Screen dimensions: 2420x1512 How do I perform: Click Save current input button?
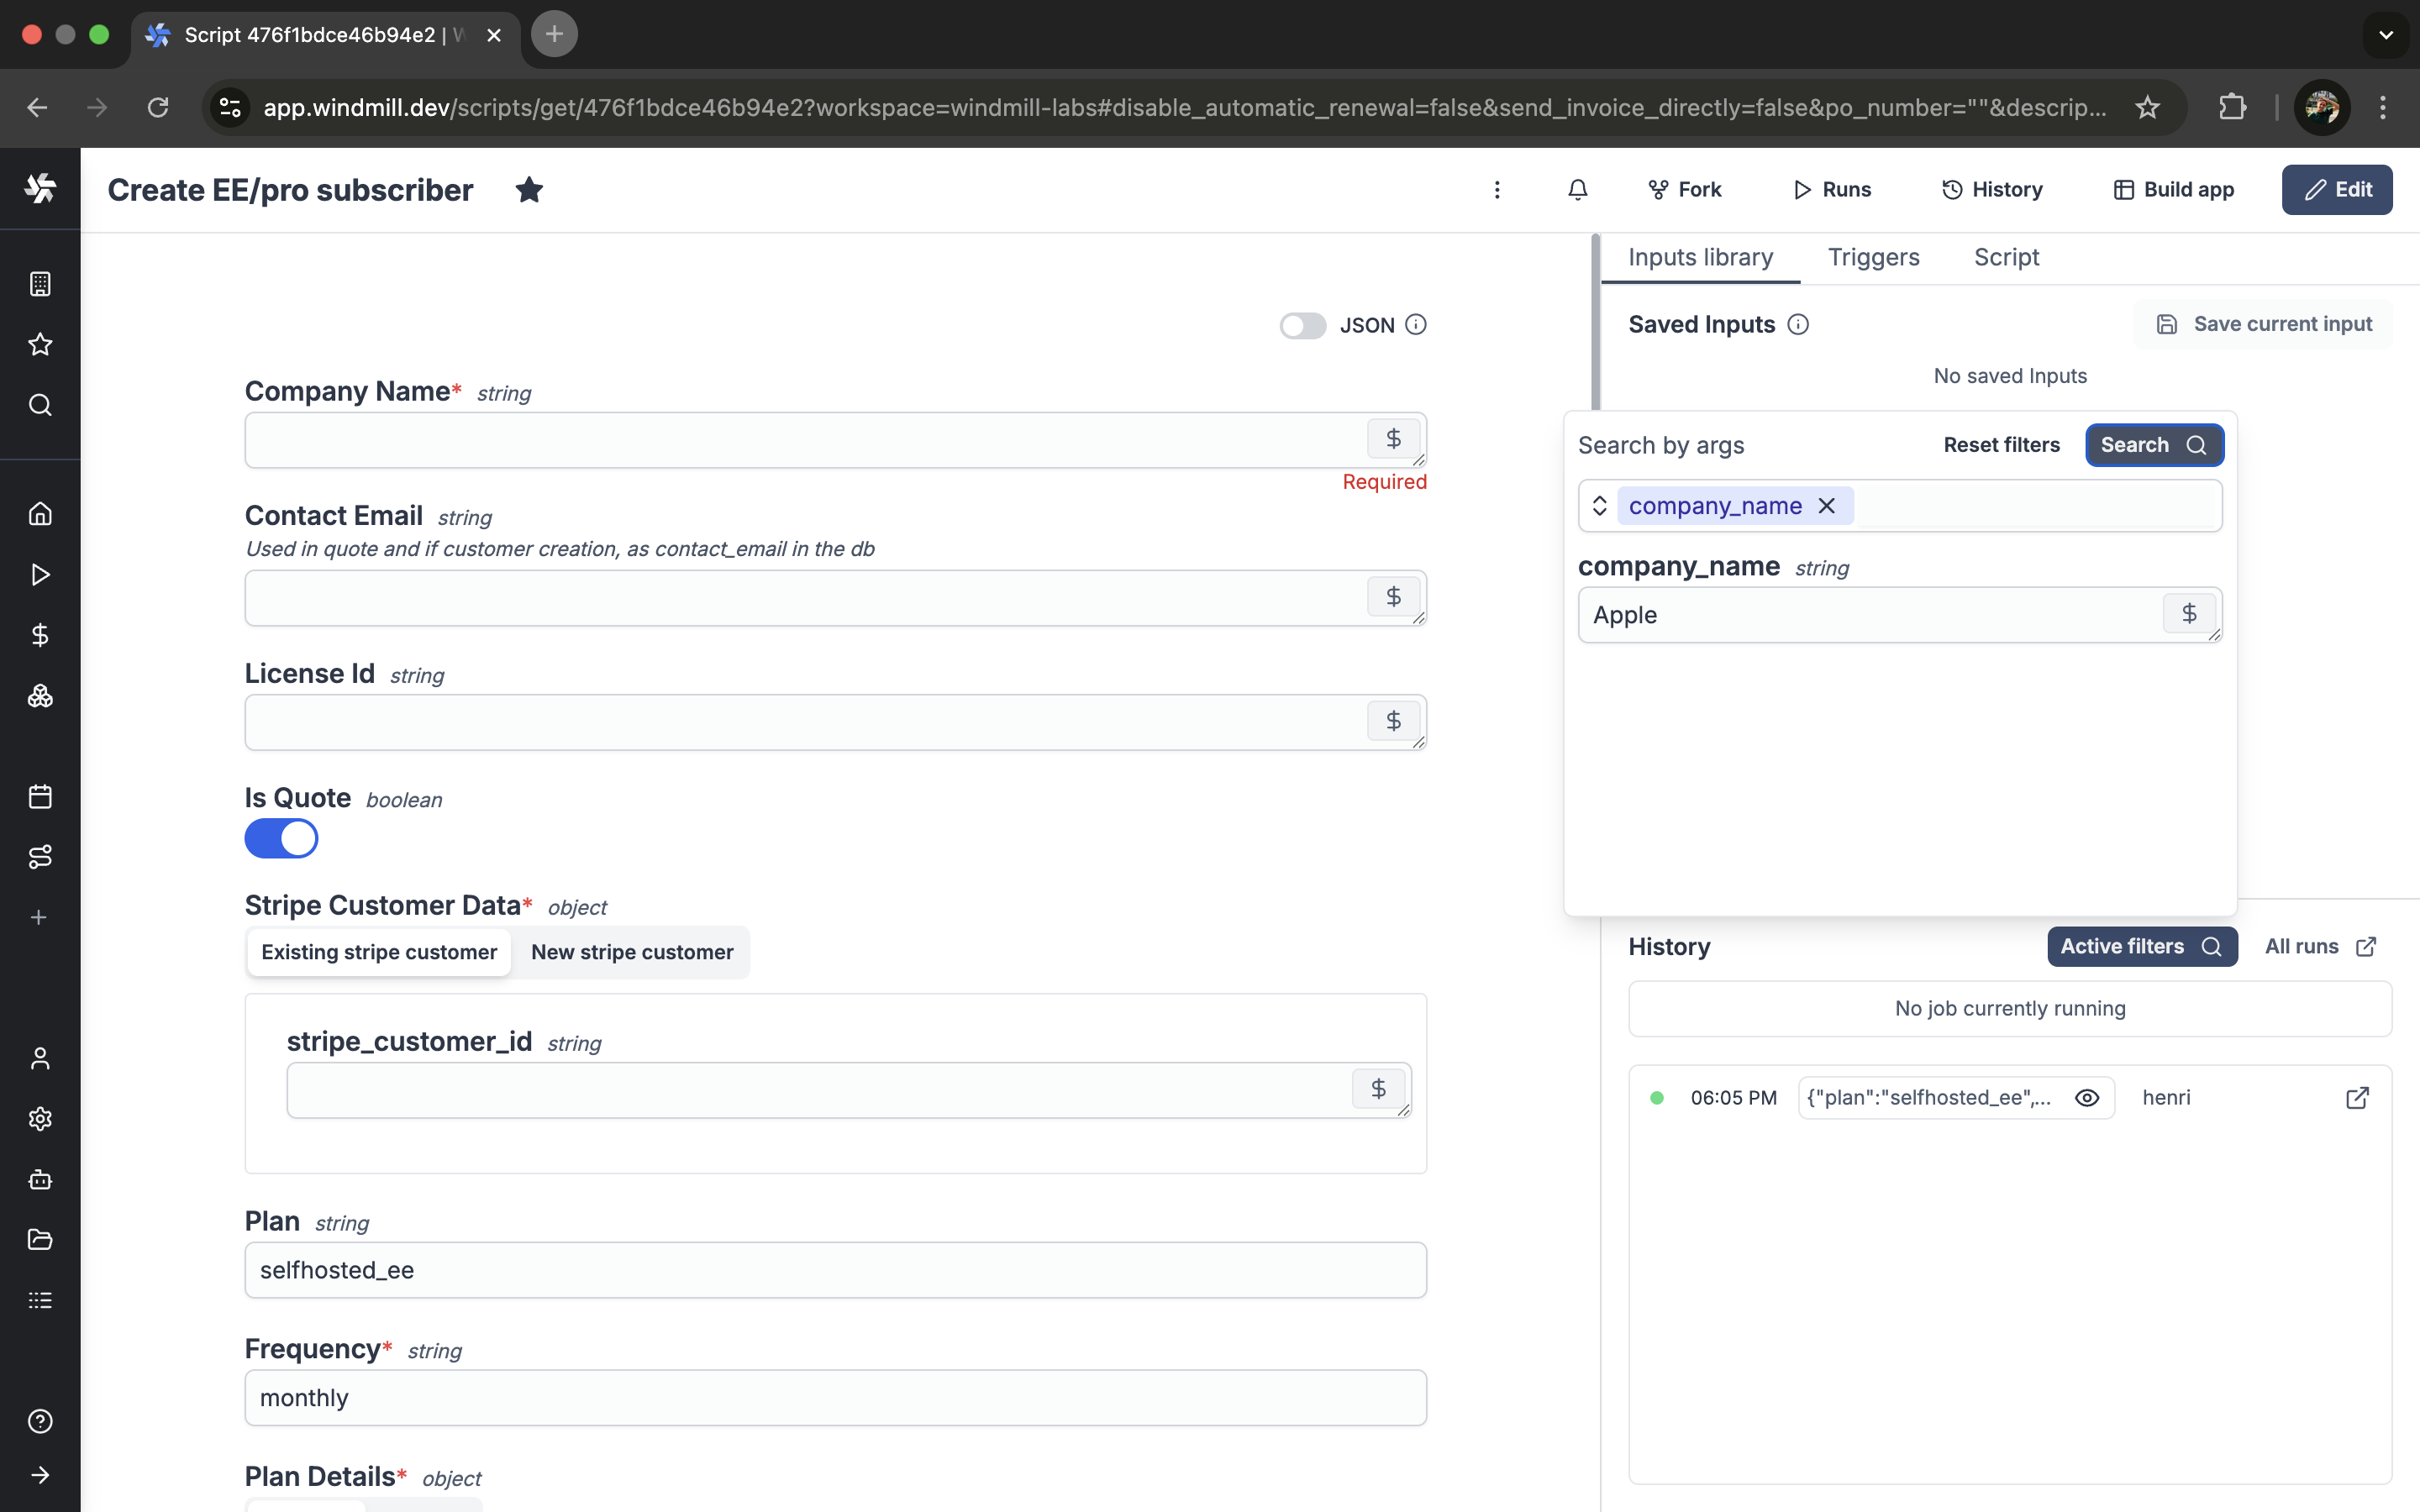click(x=2264, y=324)
